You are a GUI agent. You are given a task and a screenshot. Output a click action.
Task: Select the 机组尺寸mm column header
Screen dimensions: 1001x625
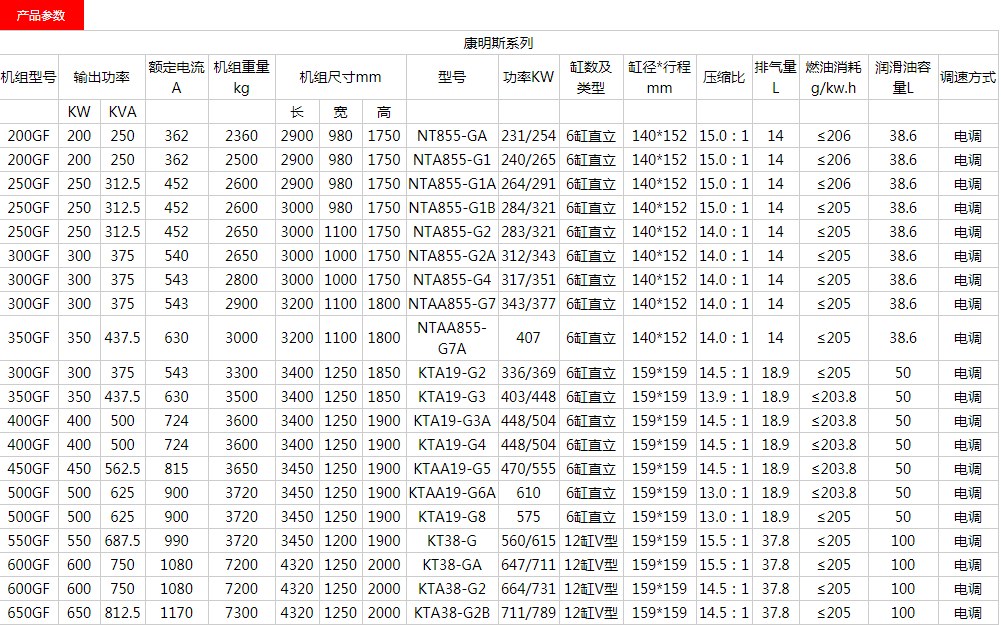tap(340, 77)
